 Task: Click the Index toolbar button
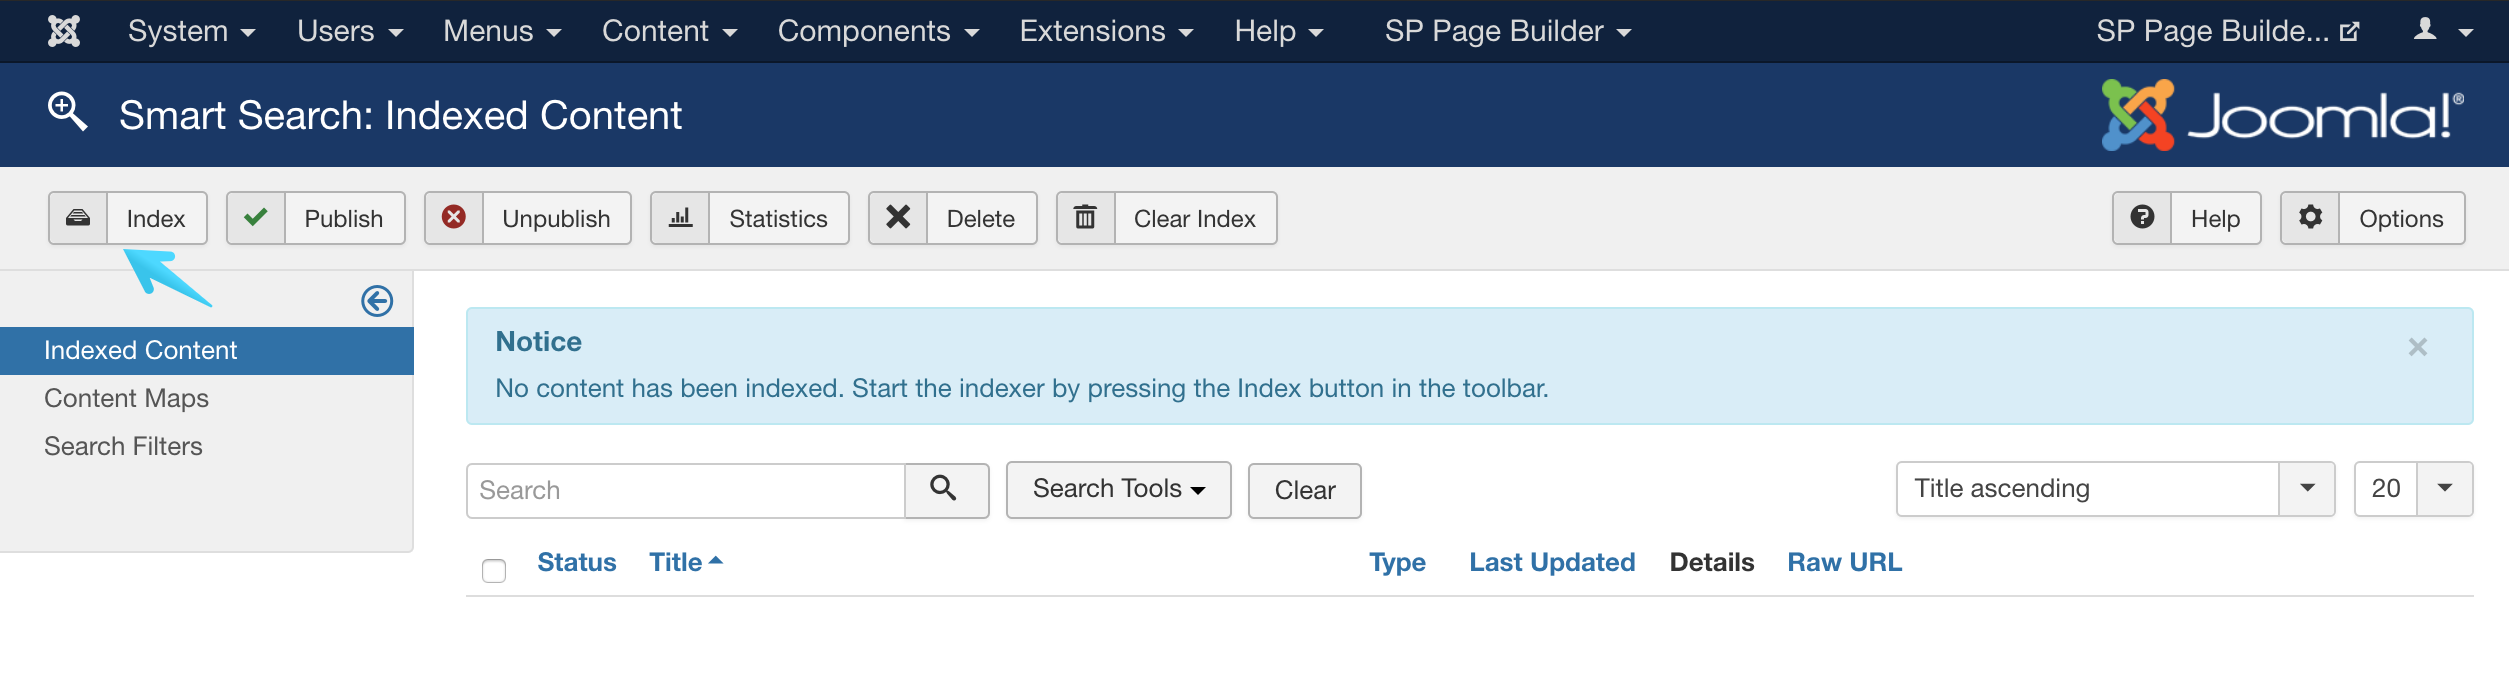(x=128, y=218)
